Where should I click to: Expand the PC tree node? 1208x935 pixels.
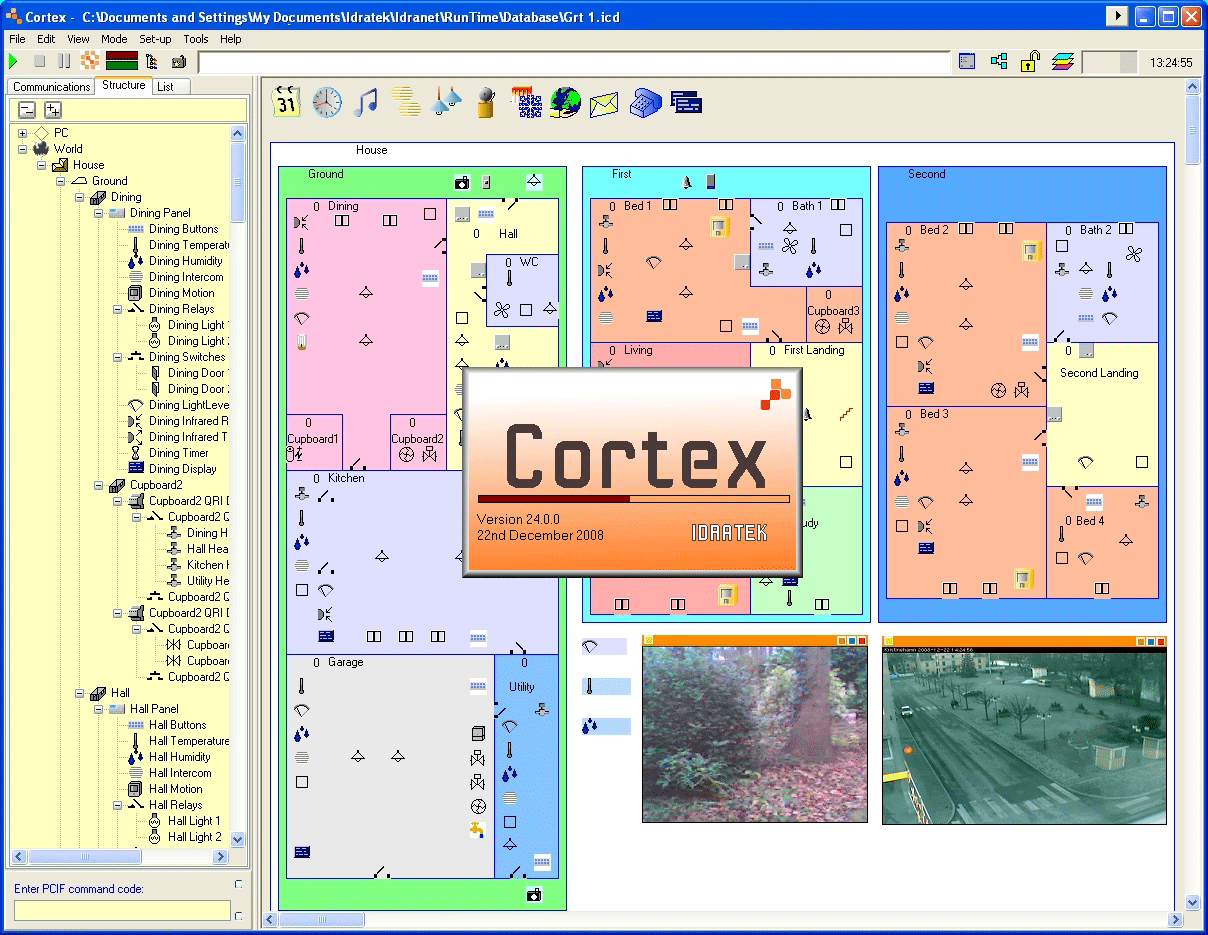point(23,133)
